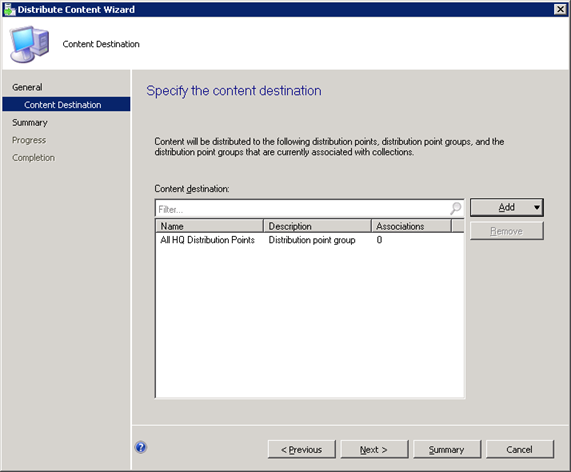Sort list by Description column header
The width and height of the screenshot is (571, 472).
point(317,226)
